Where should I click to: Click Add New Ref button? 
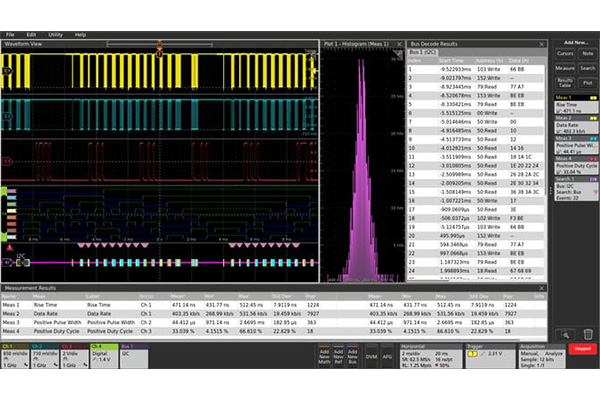pos(339,355)
